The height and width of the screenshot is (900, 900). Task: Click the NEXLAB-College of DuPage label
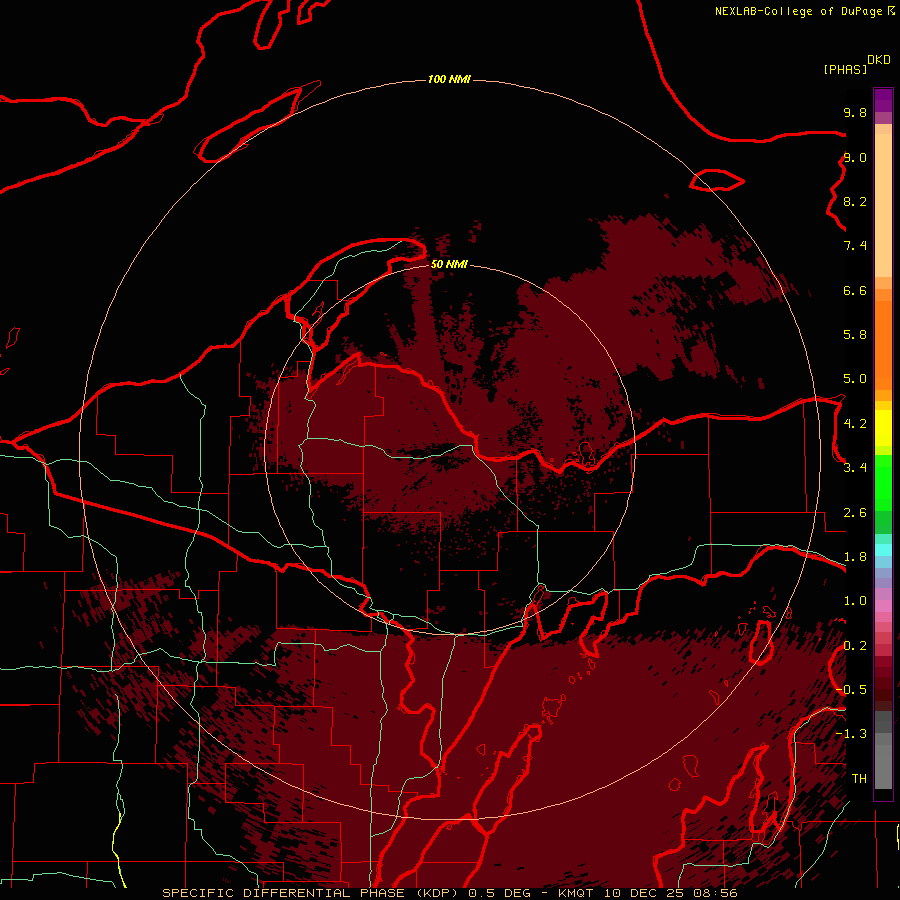click(x=798, y=11)
